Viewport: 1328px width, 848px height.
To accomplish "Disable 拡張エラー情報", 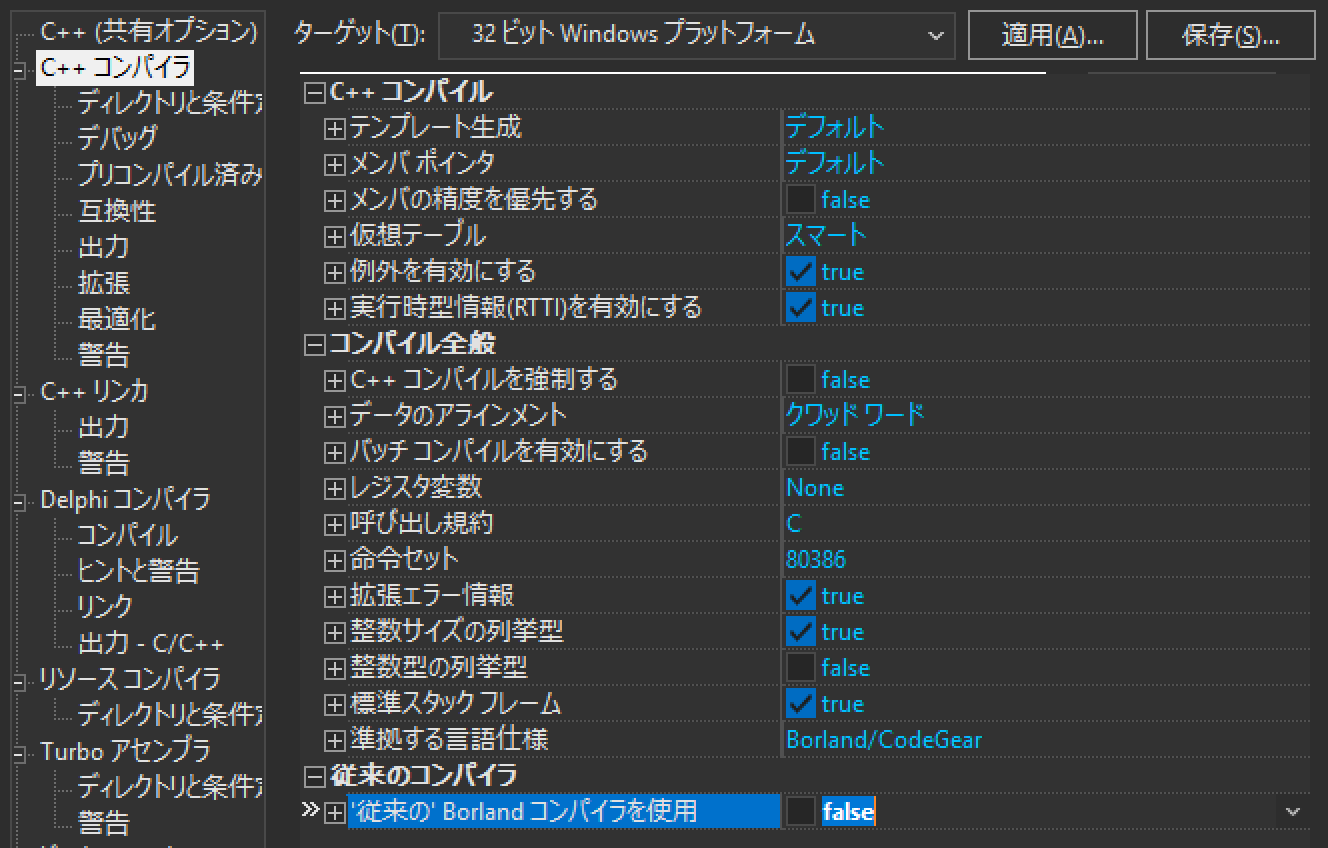I will 799,595.
